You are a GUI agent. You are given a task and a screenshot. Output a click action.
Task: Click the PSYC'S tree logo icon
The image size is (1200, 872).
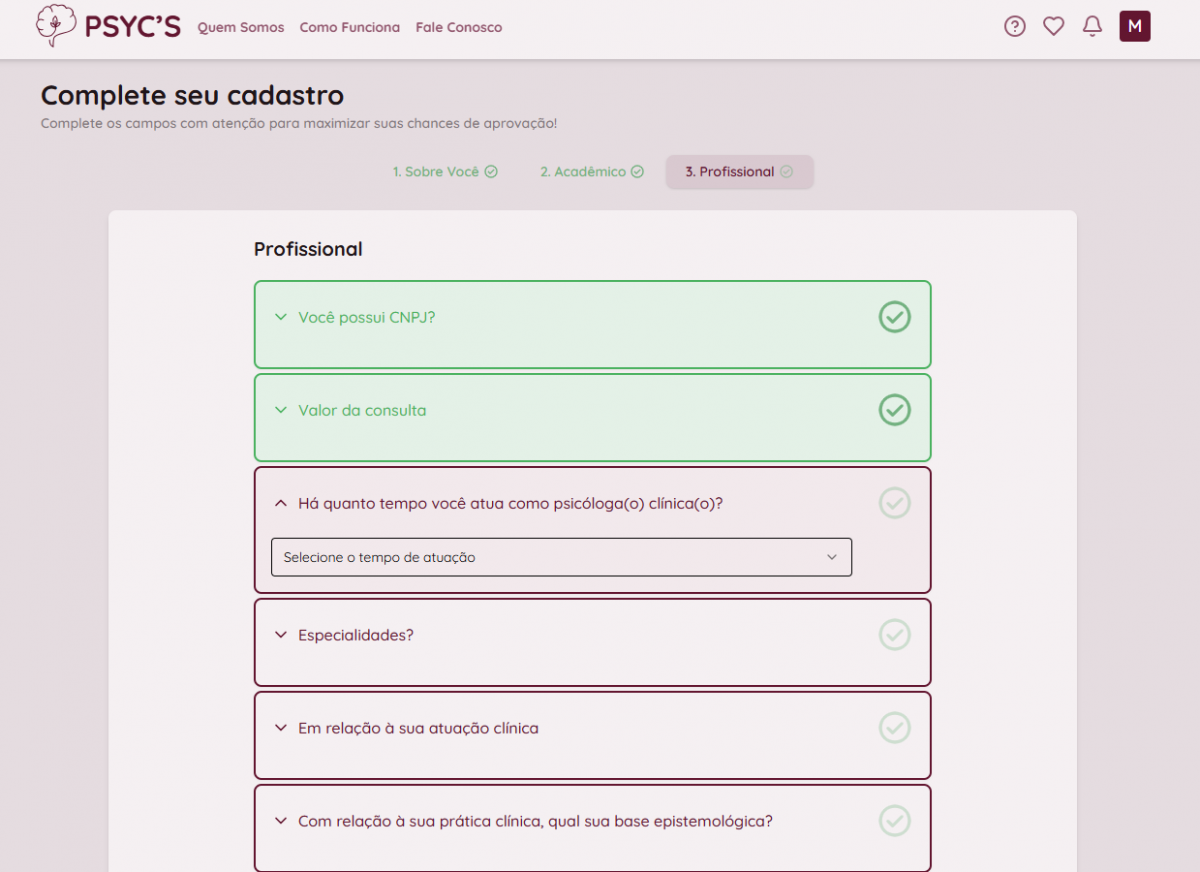point(56,26)
